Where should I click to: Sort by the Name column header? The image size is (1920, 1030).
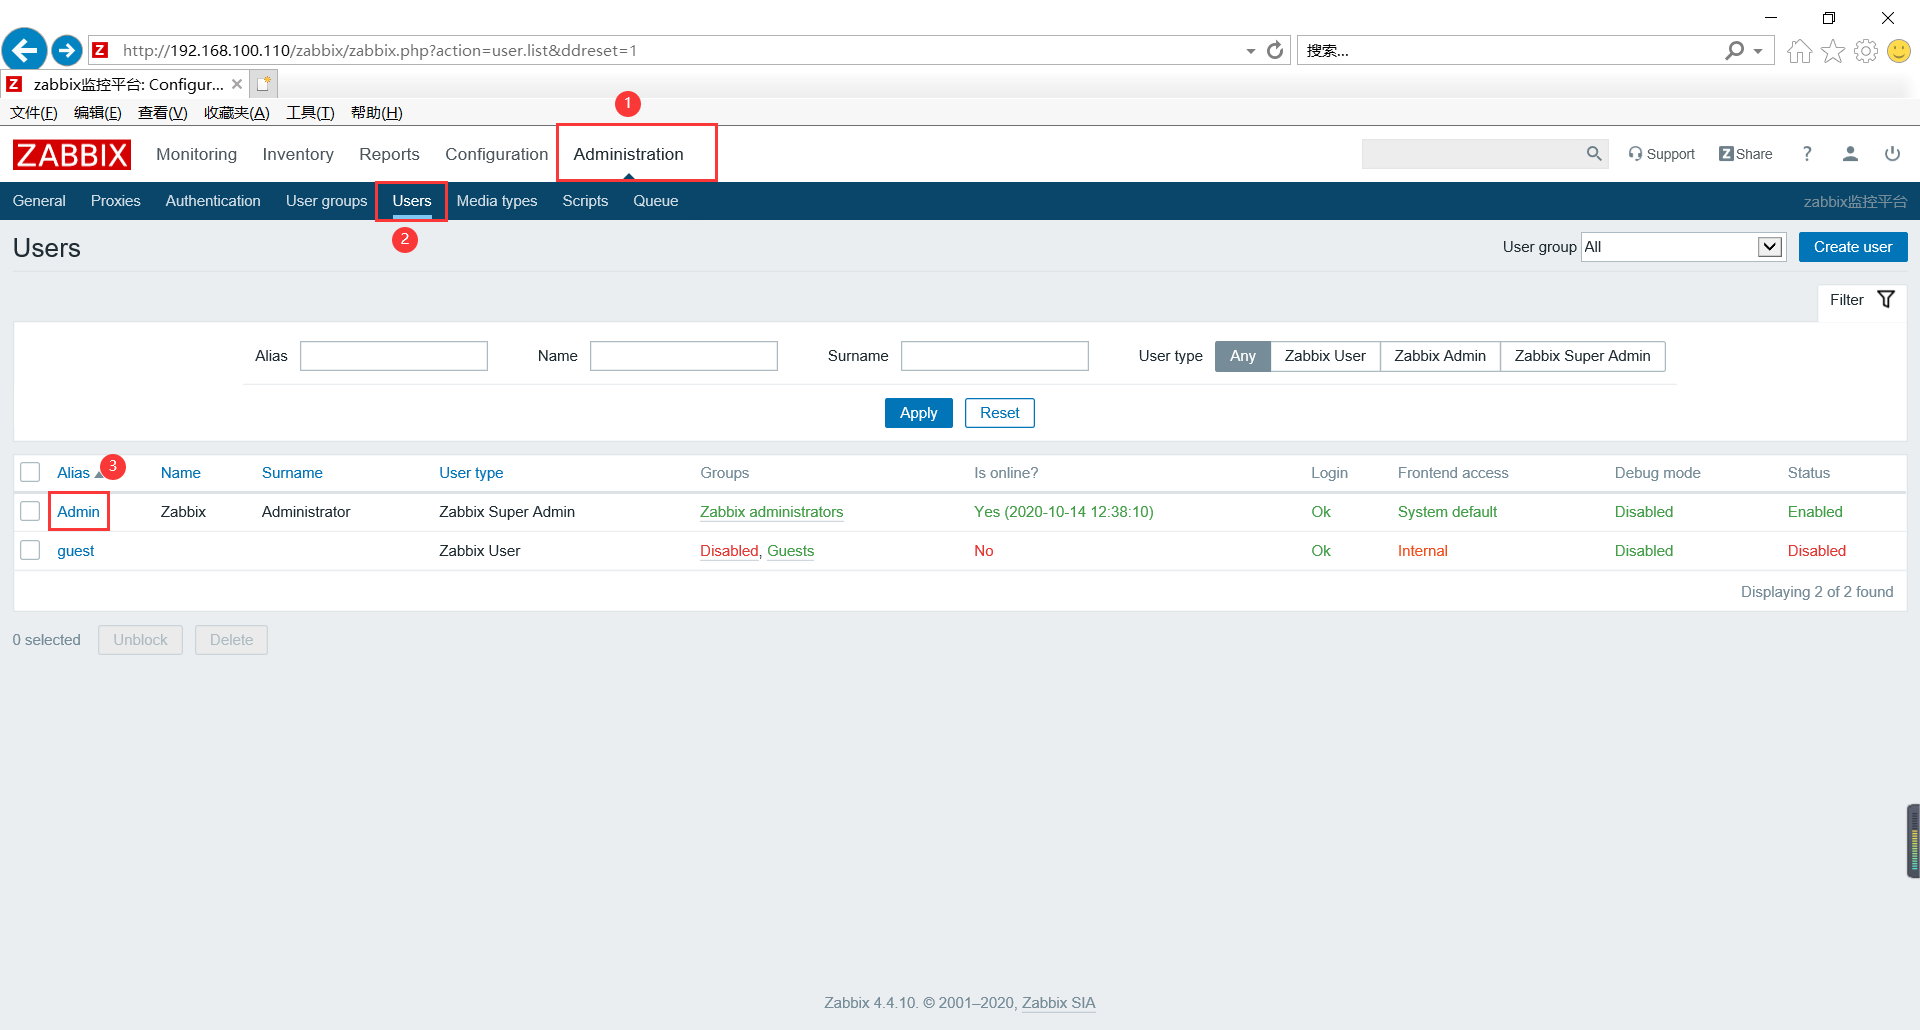pyautogui.click(x=180, y=473)
